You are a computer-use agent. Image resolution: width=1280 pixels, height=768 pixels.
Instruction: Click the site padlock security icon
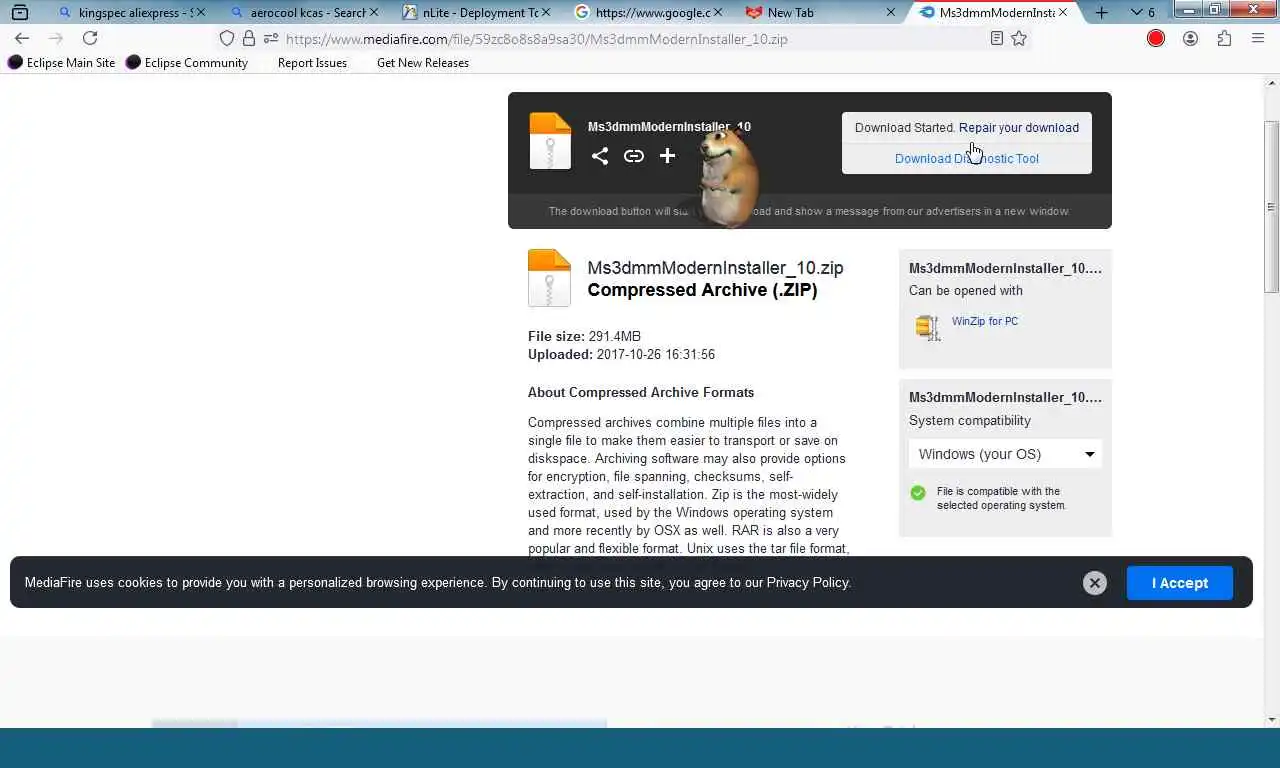pyautogui.click(x=249, y=38)
